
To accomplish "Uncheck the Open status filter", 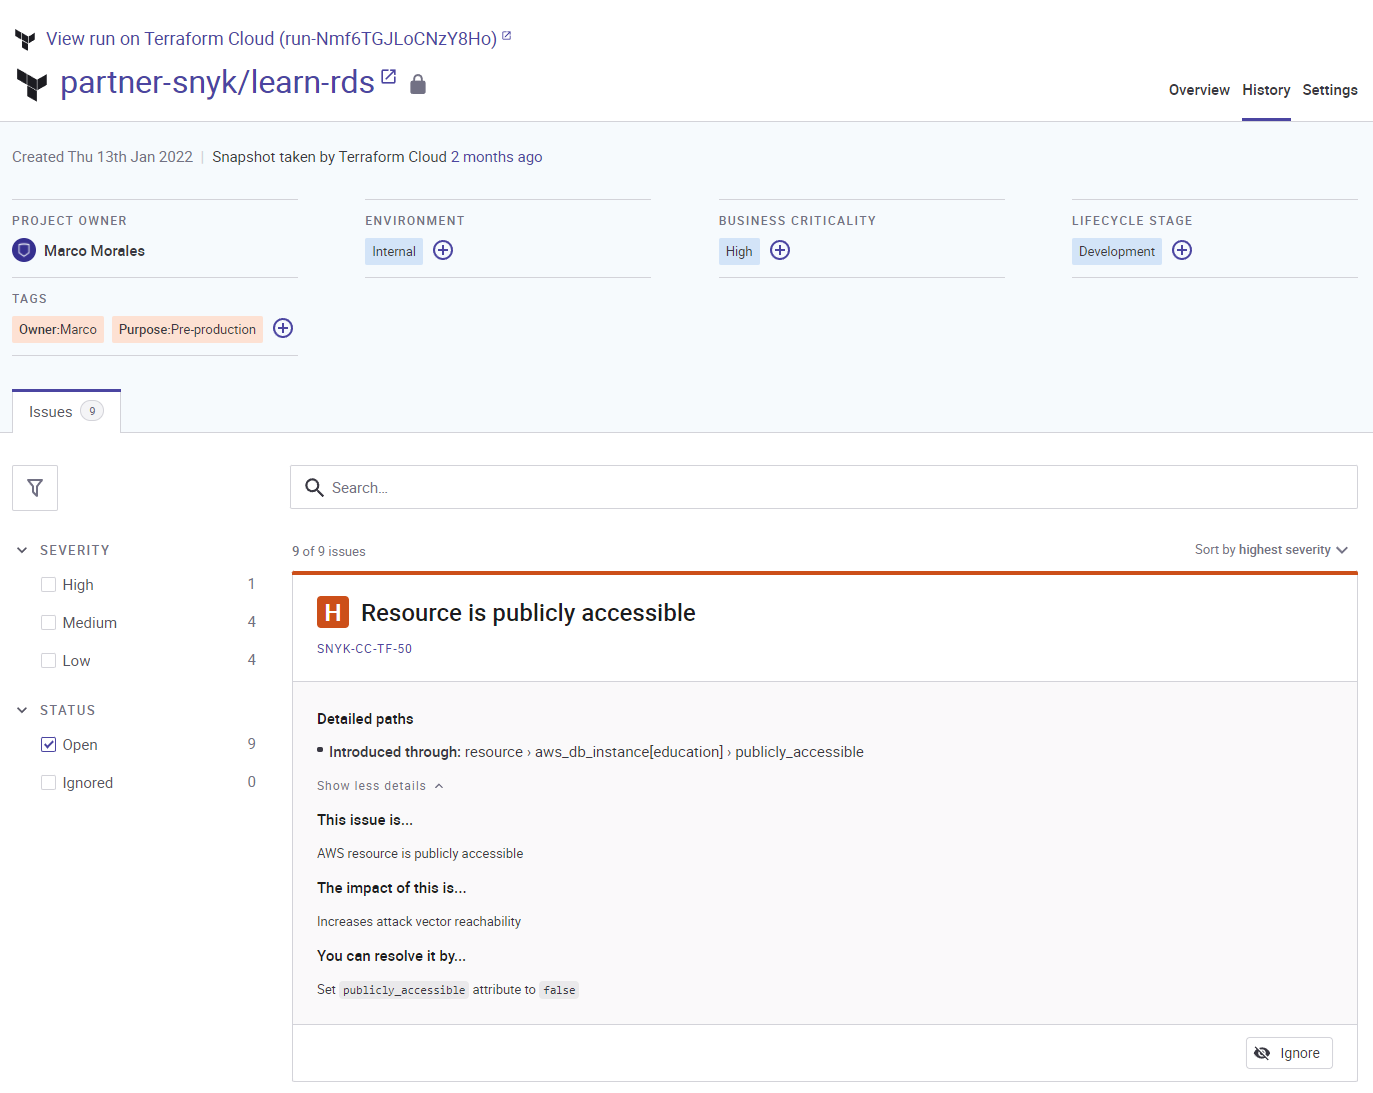I will (48, 744).
